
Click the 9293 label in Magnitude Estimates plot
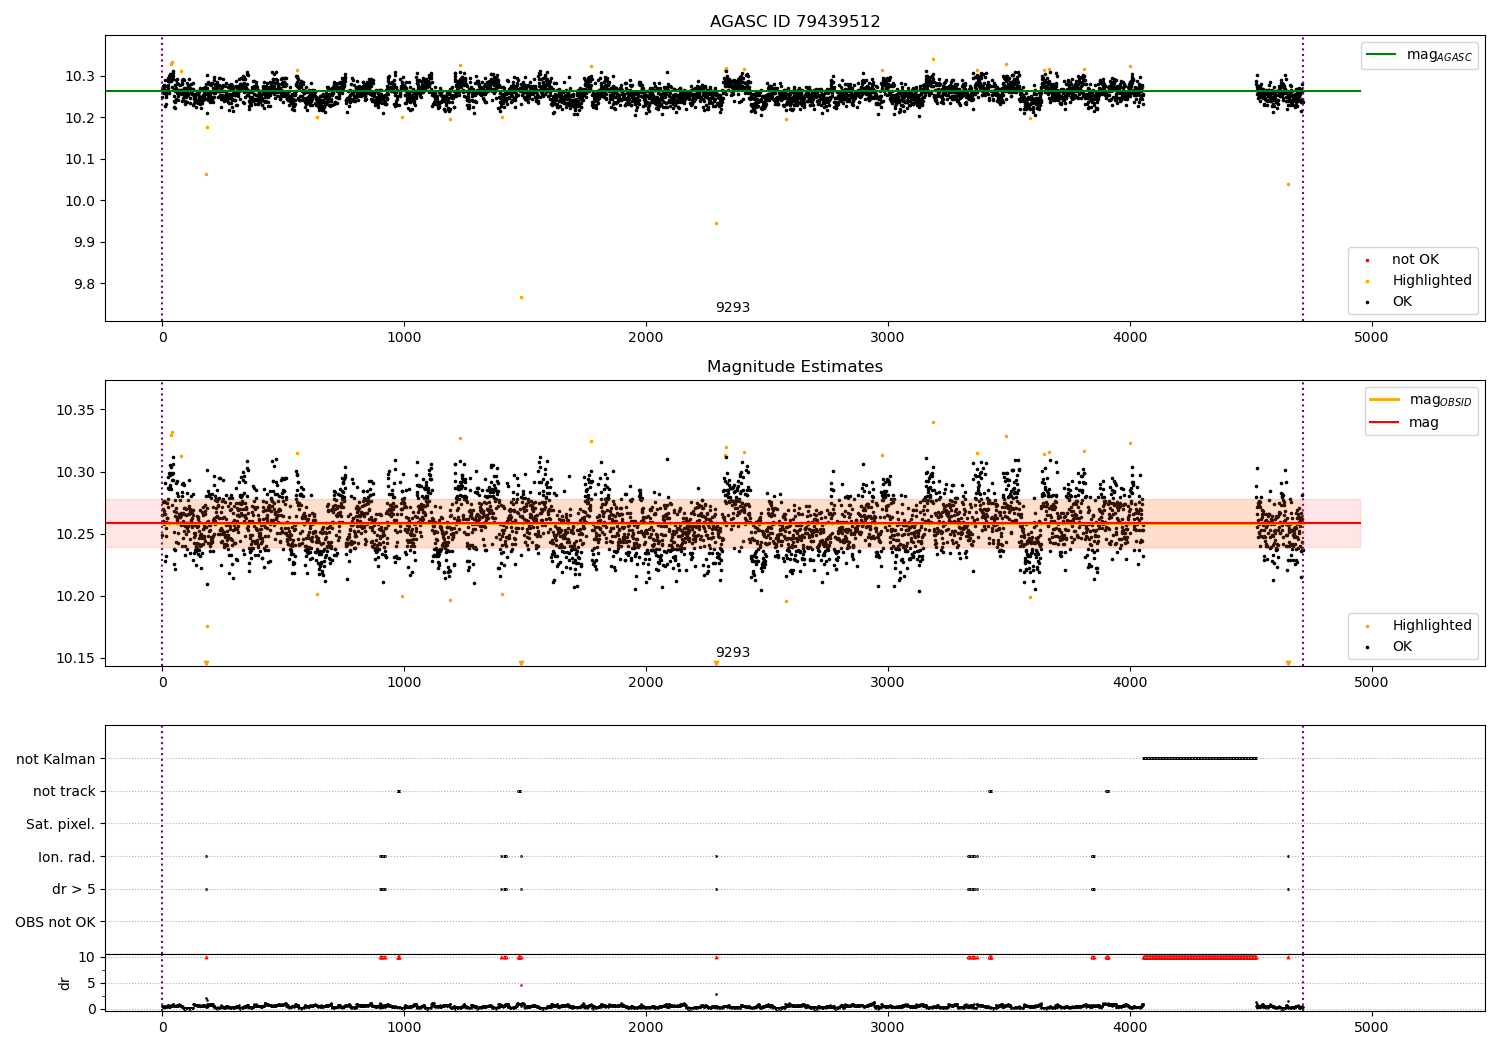[732, 653]
